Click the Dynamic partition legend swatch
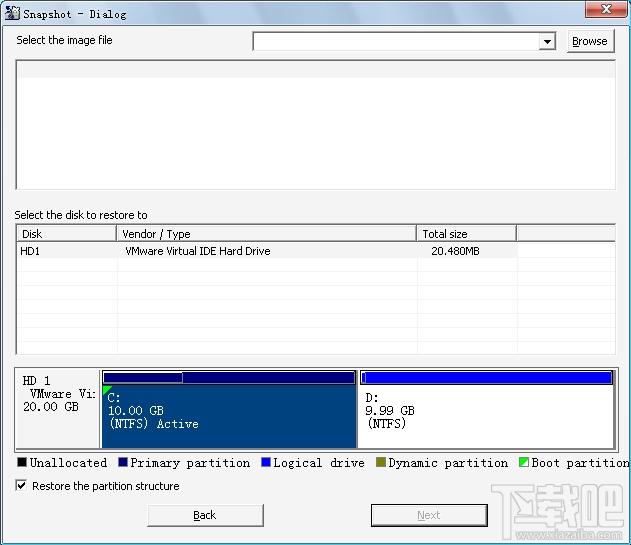631x545 pixels. pos(381,462)
